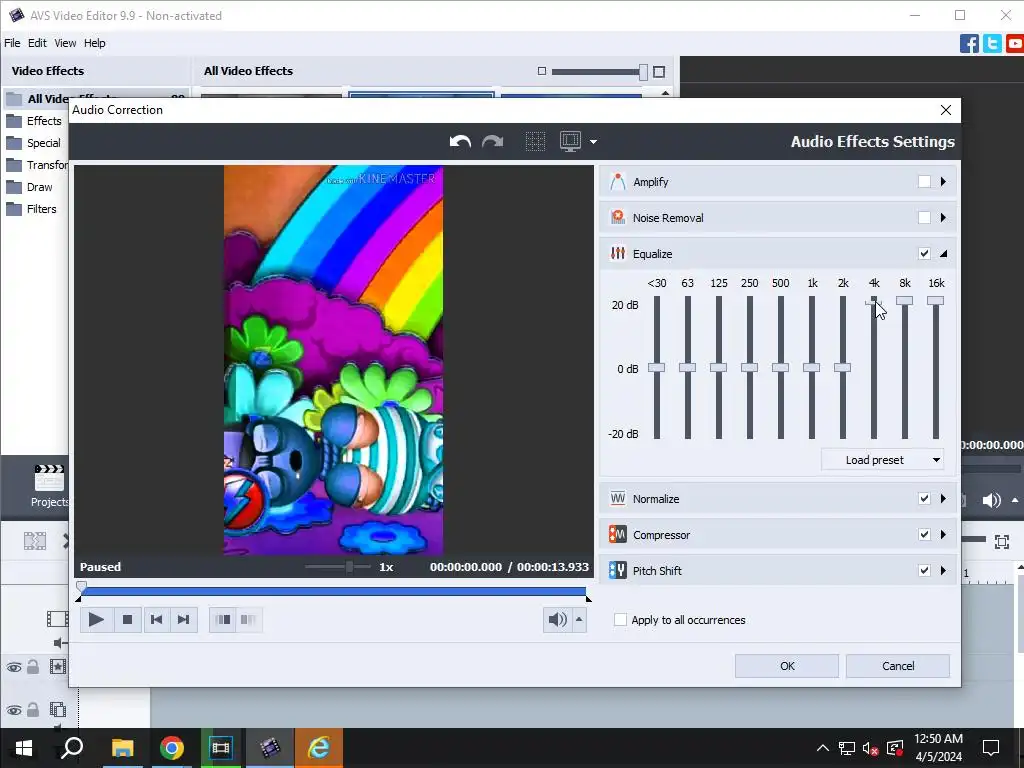Open File Explorer from the taskbar
Image resolution: width=1024 pixels, height=768 pixels.
(122, 748)
